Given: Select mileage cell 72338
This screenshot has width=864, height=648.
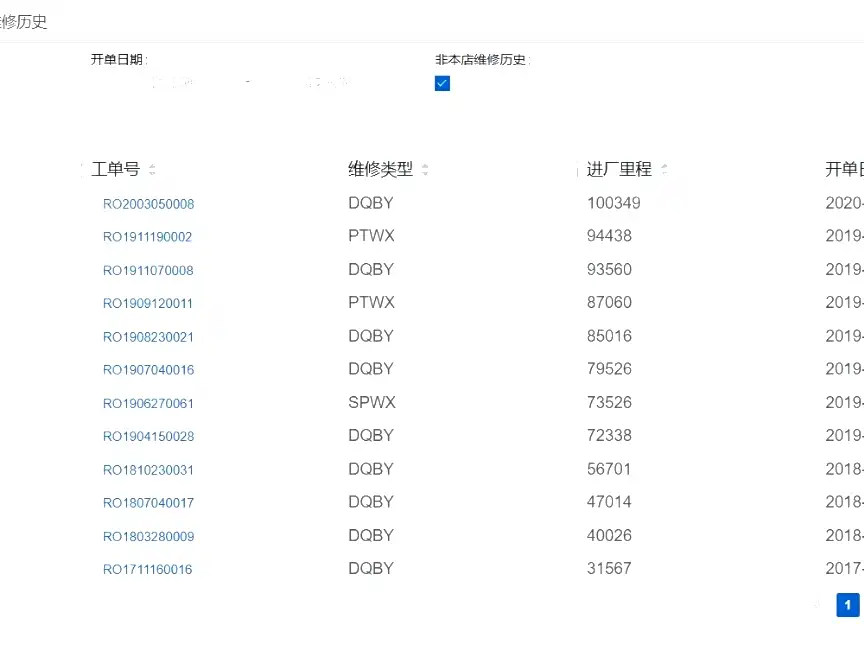Looking at the screenshot, I should 609,435.
